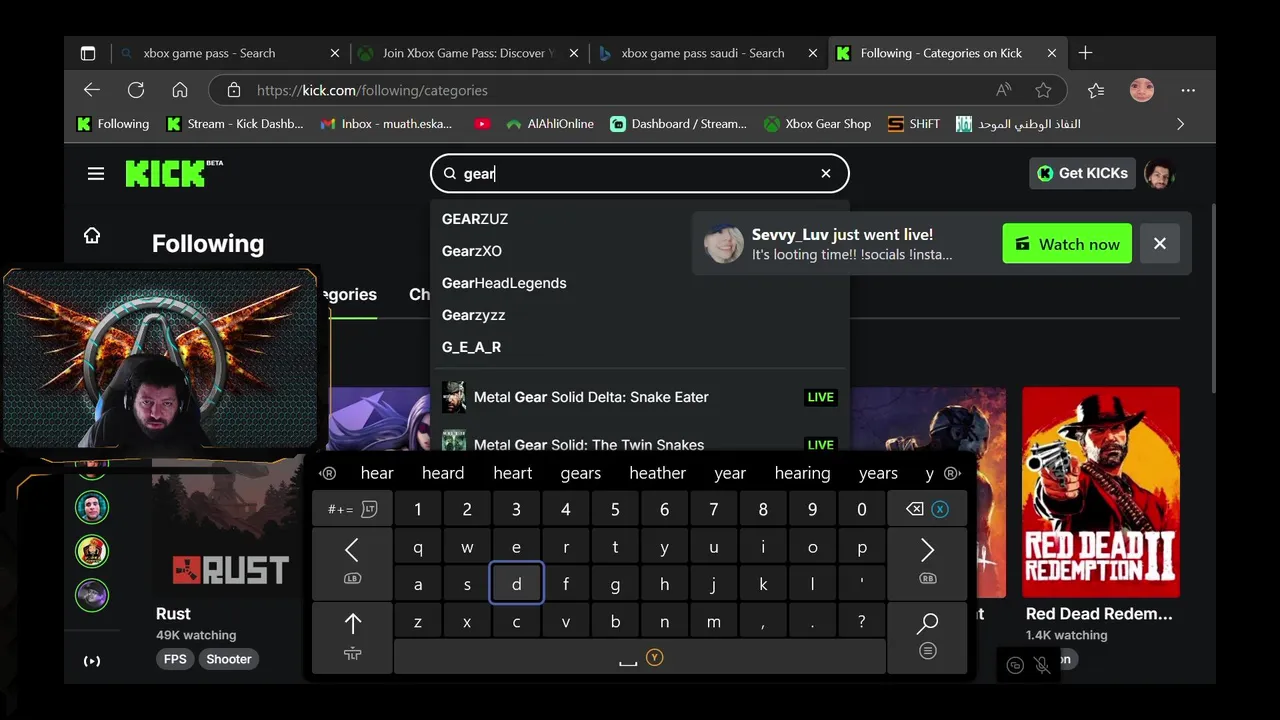
Task: Tap the keyboard search magnifier key
Action: coord(927,636)
